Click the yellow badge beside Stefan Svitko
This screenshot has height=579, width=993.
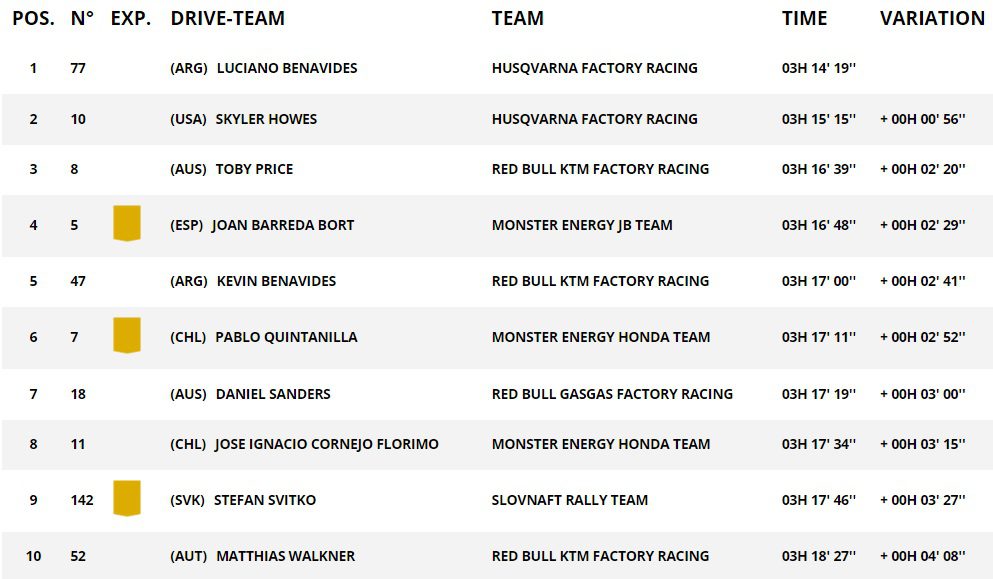pyautogui.click(x=126, y=498)
